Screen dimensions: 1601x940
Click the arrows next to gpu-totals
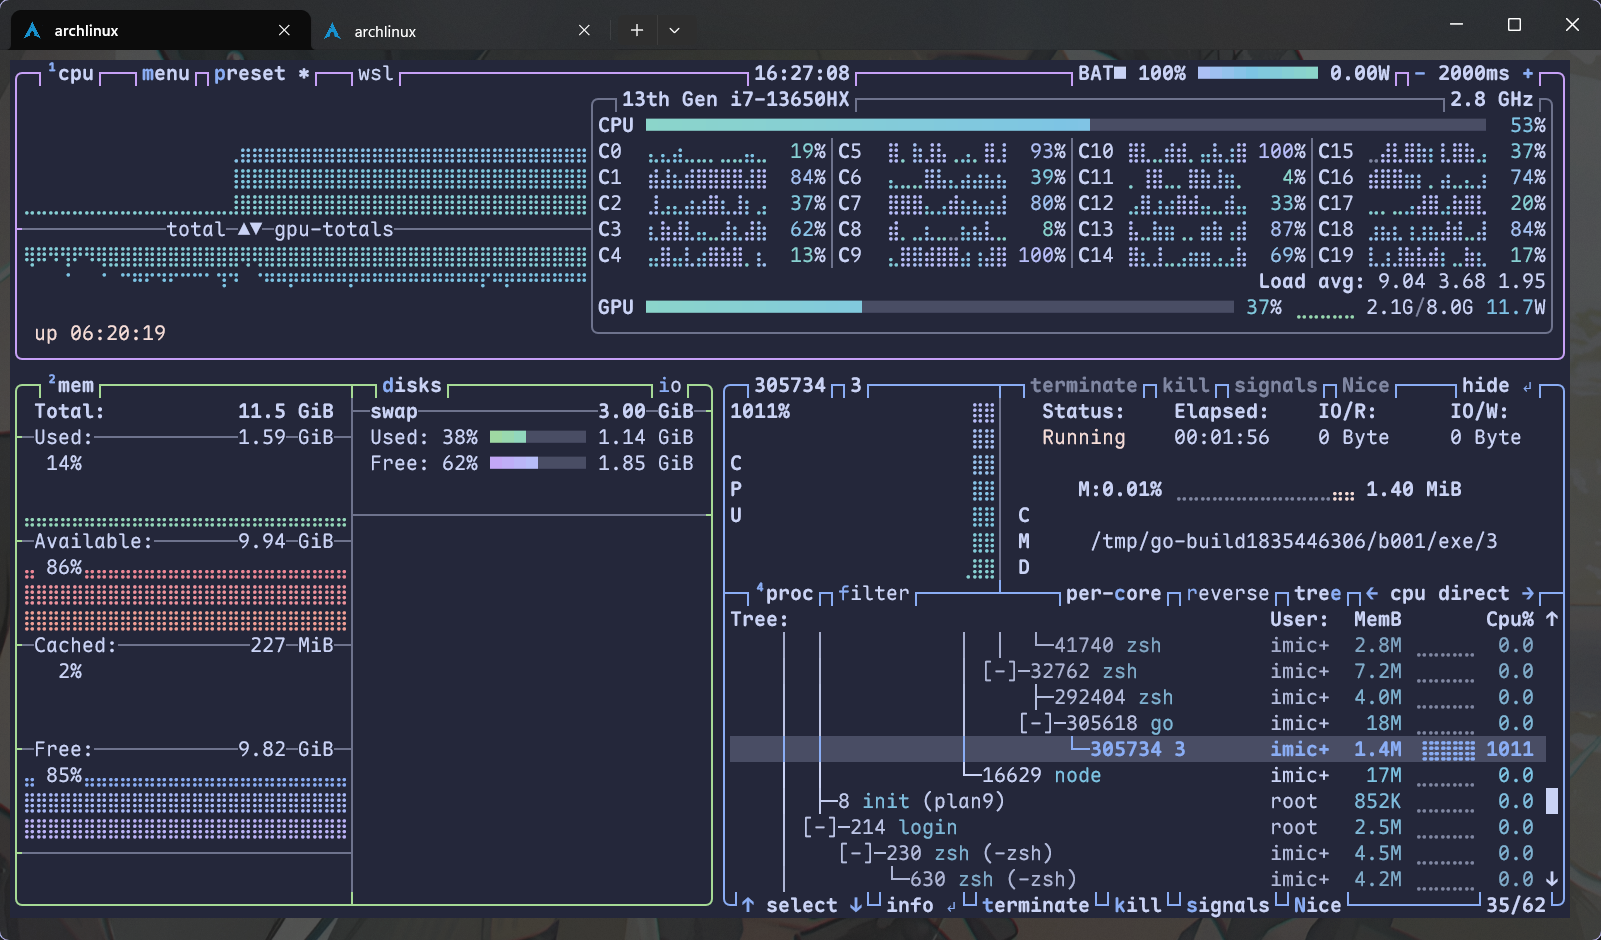click(250, 229)
